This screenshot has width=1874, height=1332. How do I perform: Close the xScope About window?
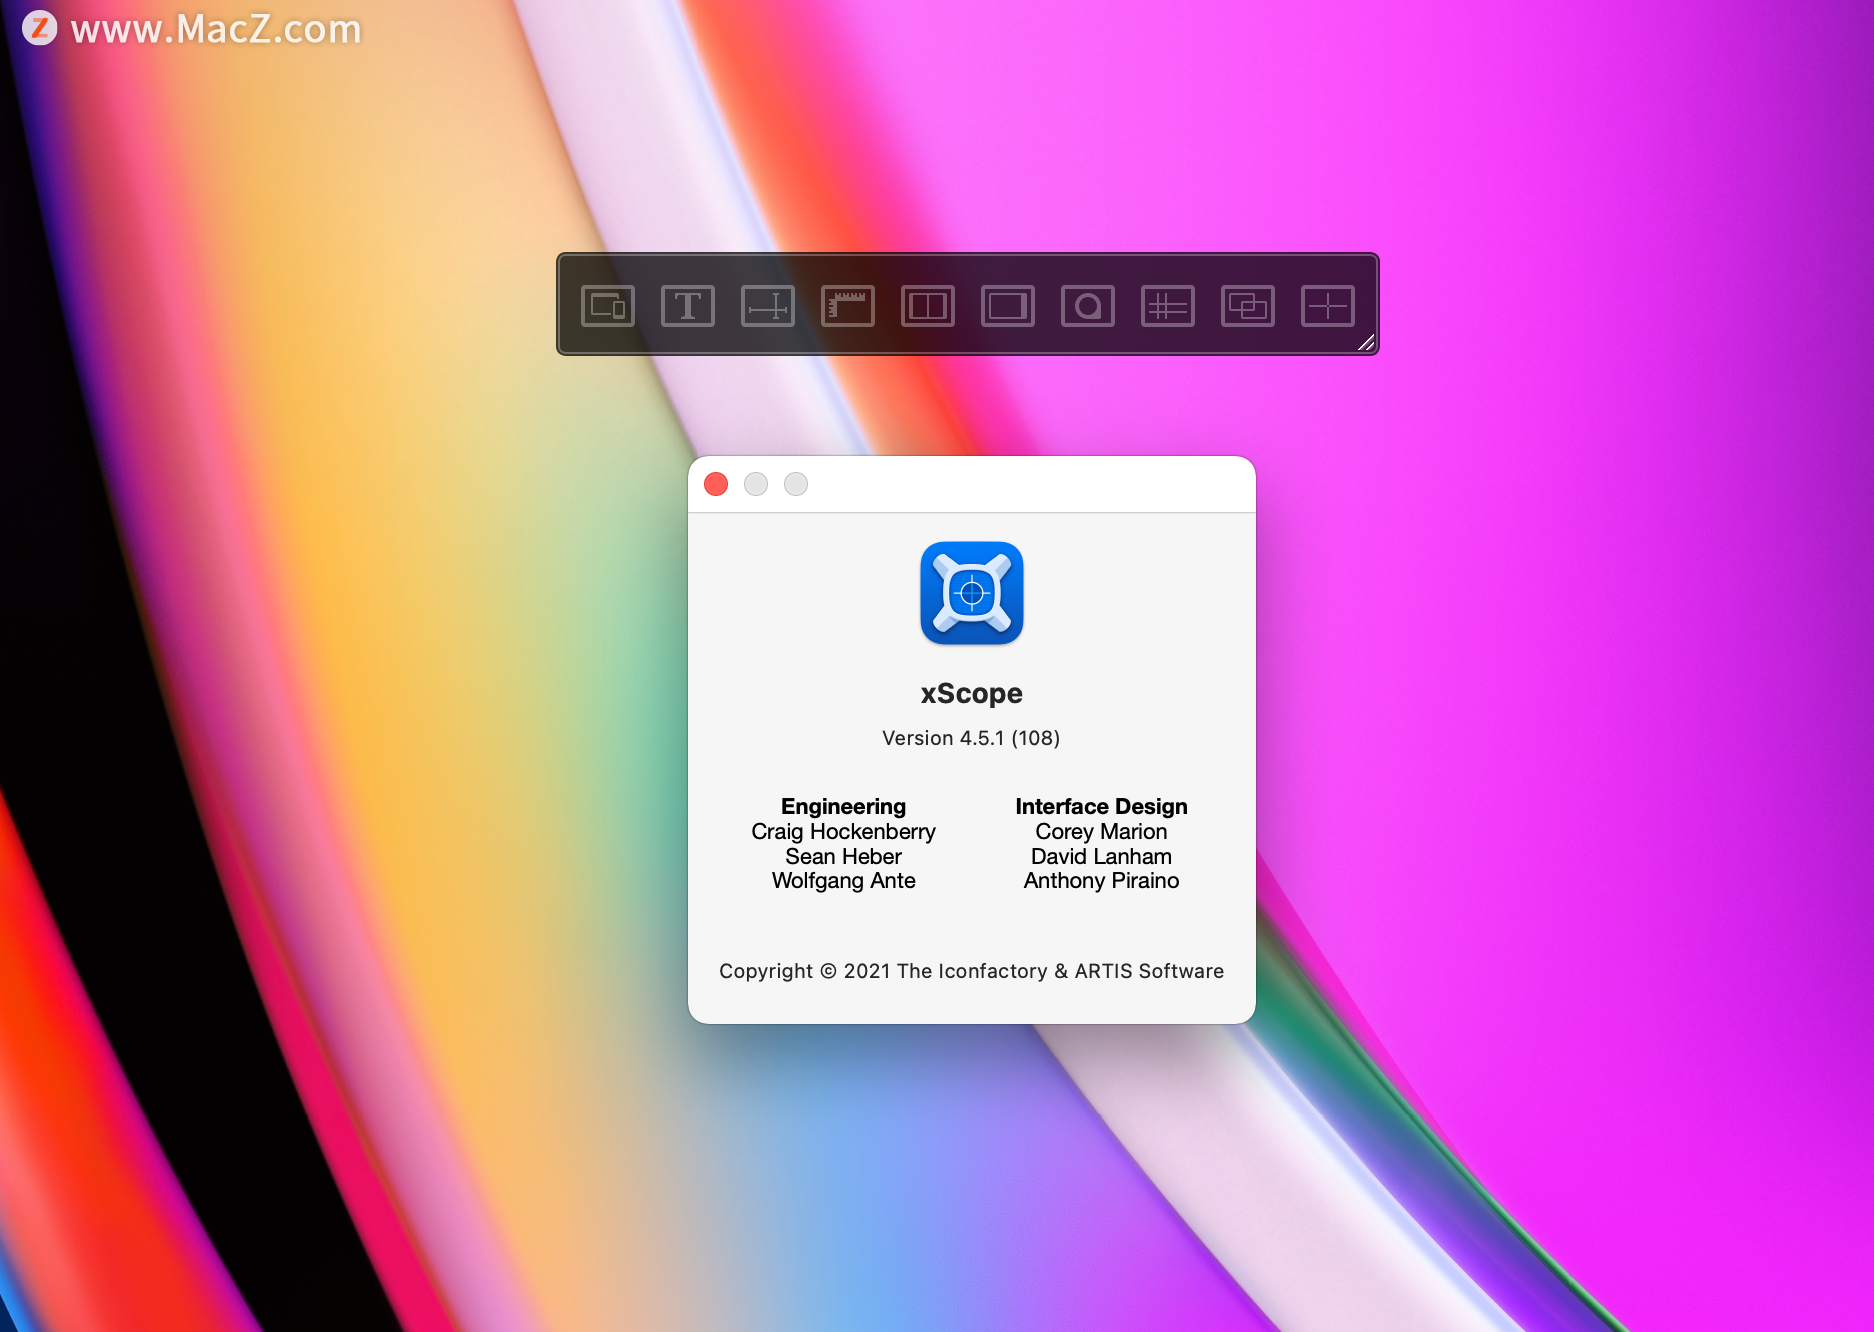[x=716, y=484]
